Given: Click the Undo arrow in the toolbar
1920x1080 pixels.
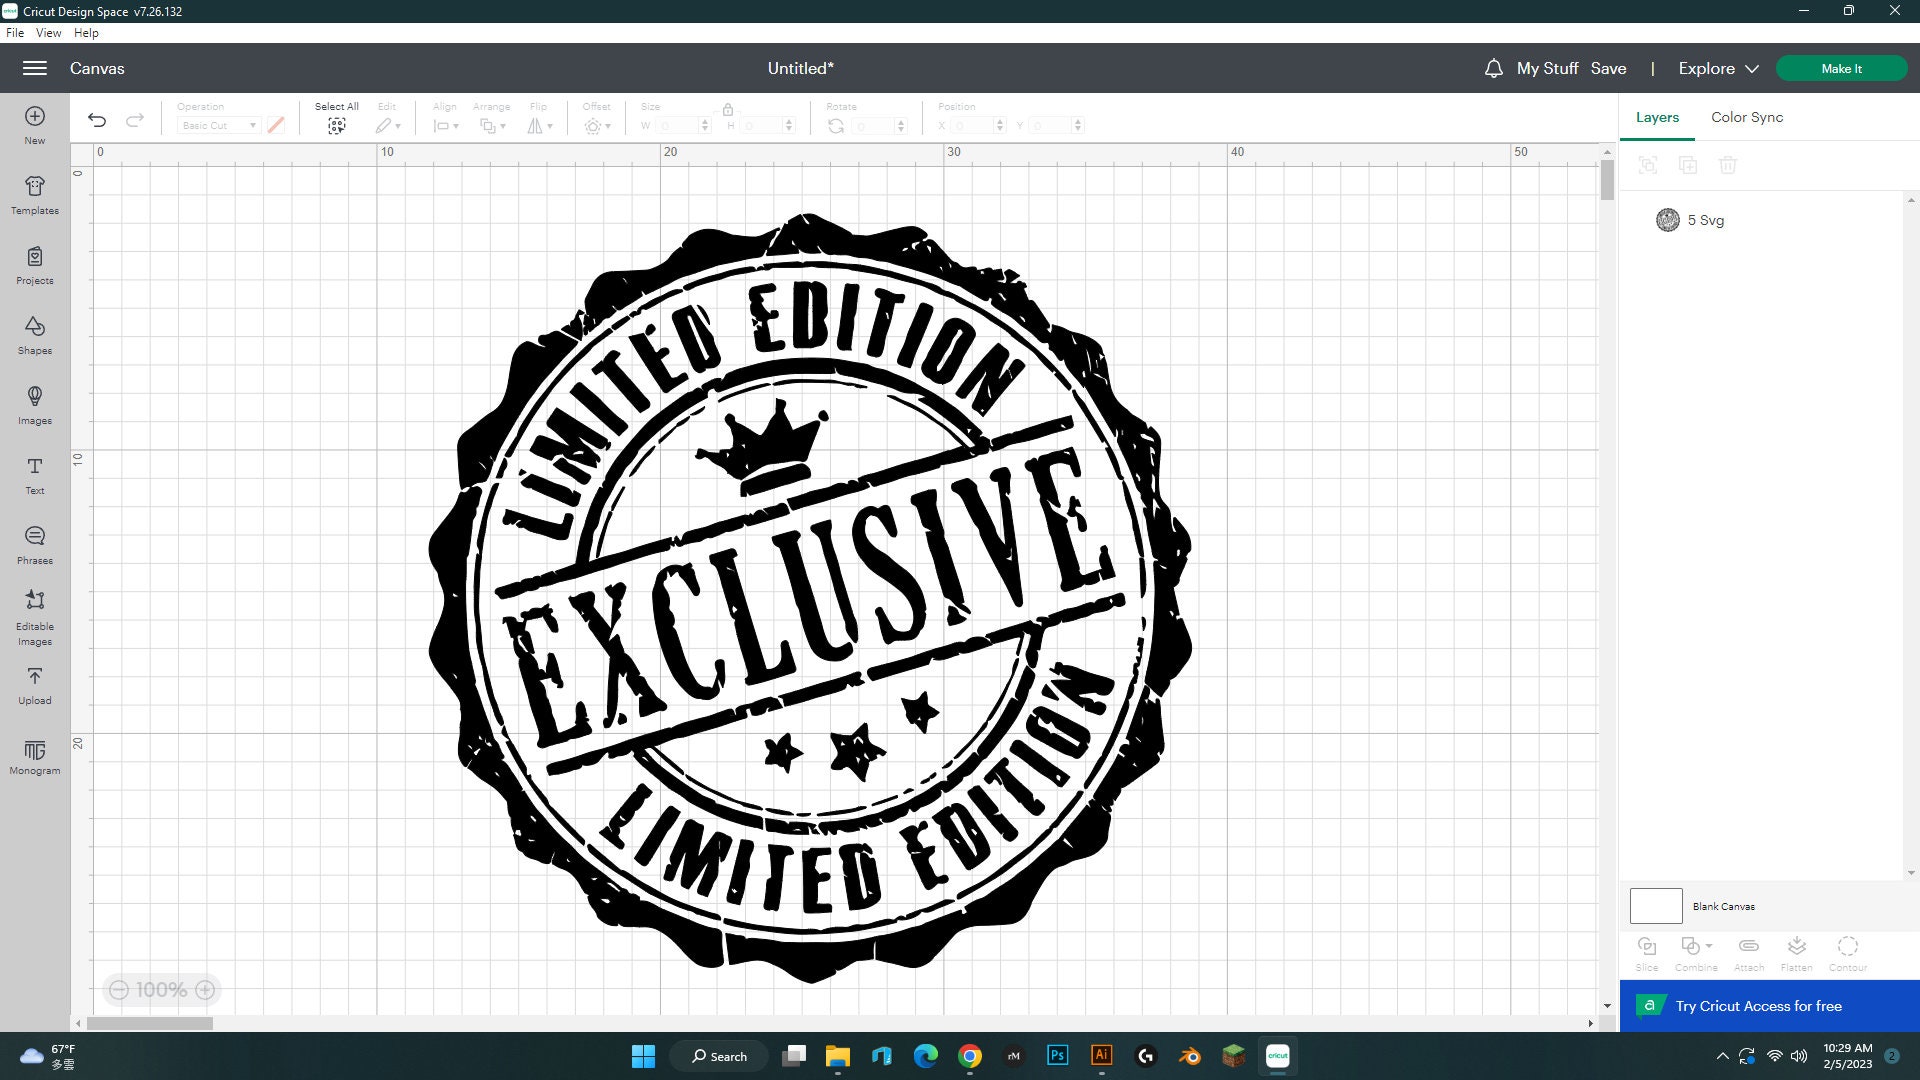Looking at the screenshot, I should tap(96, 119).
